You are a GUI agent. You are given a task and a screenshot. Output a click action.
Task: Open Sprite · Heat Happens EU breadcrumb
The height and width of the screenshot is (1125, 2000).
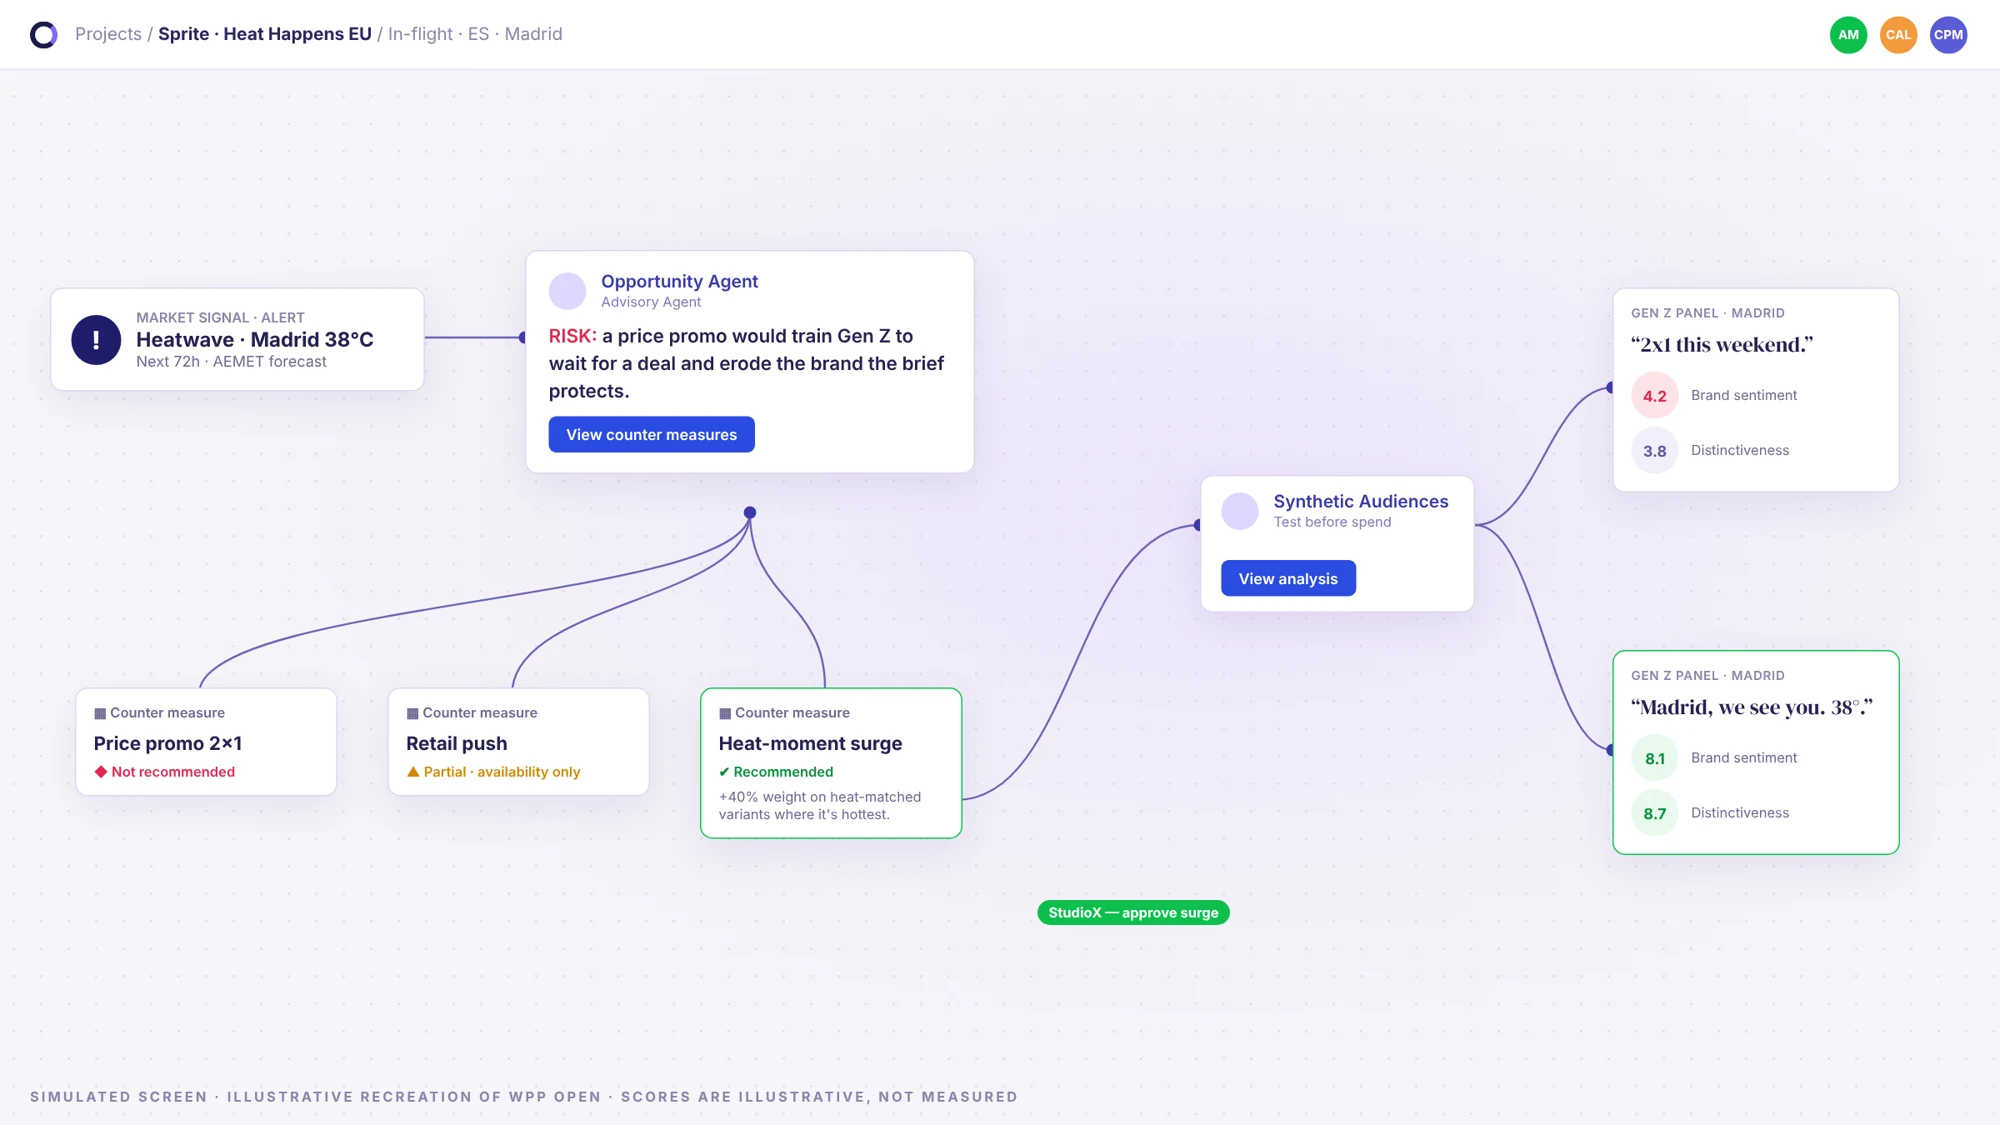click(265, 34)
